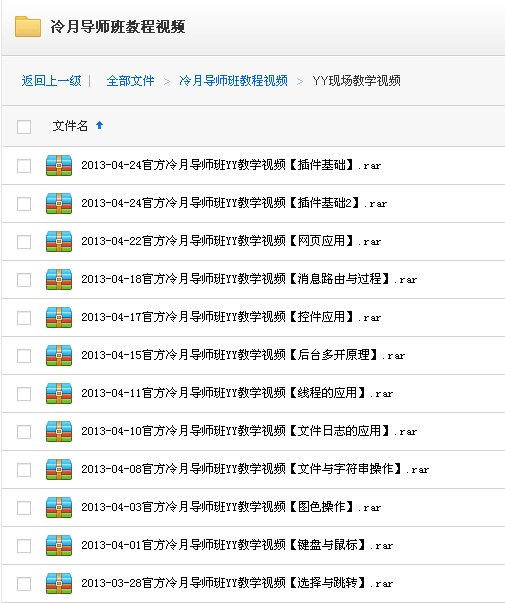Open file 2013-04-11 【线程的应用】.rar
505x603 pixels.
(x=237, y=393)
